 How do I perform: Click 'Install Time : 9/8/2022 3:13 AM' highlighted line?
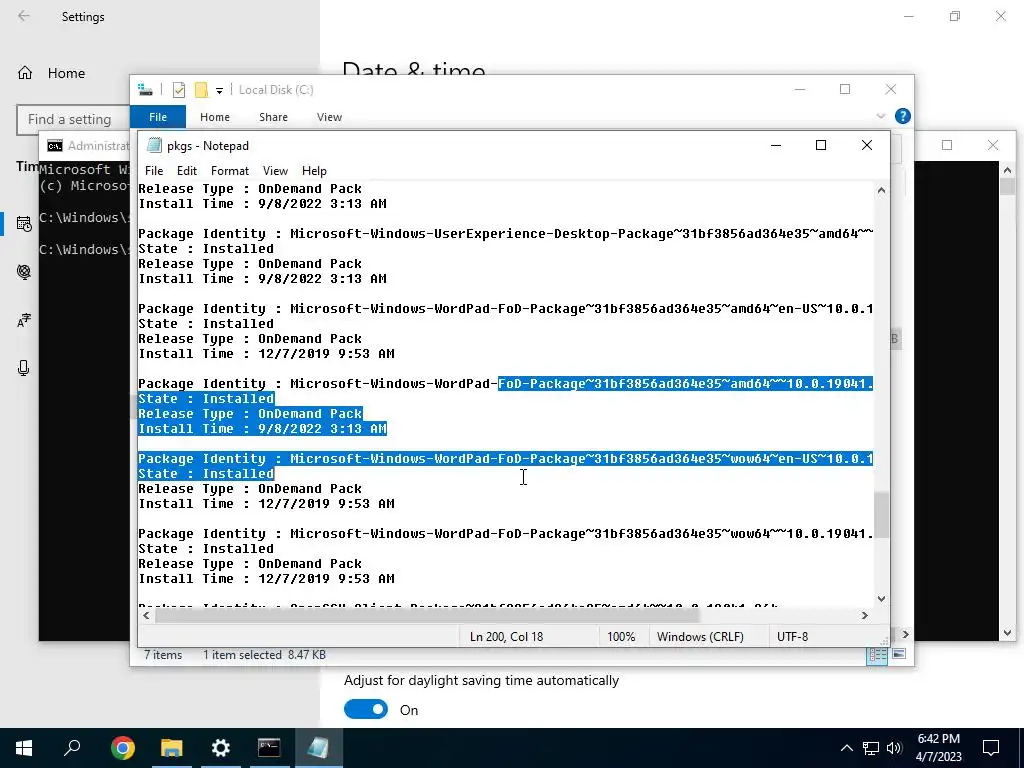click(x=262, y=429)
